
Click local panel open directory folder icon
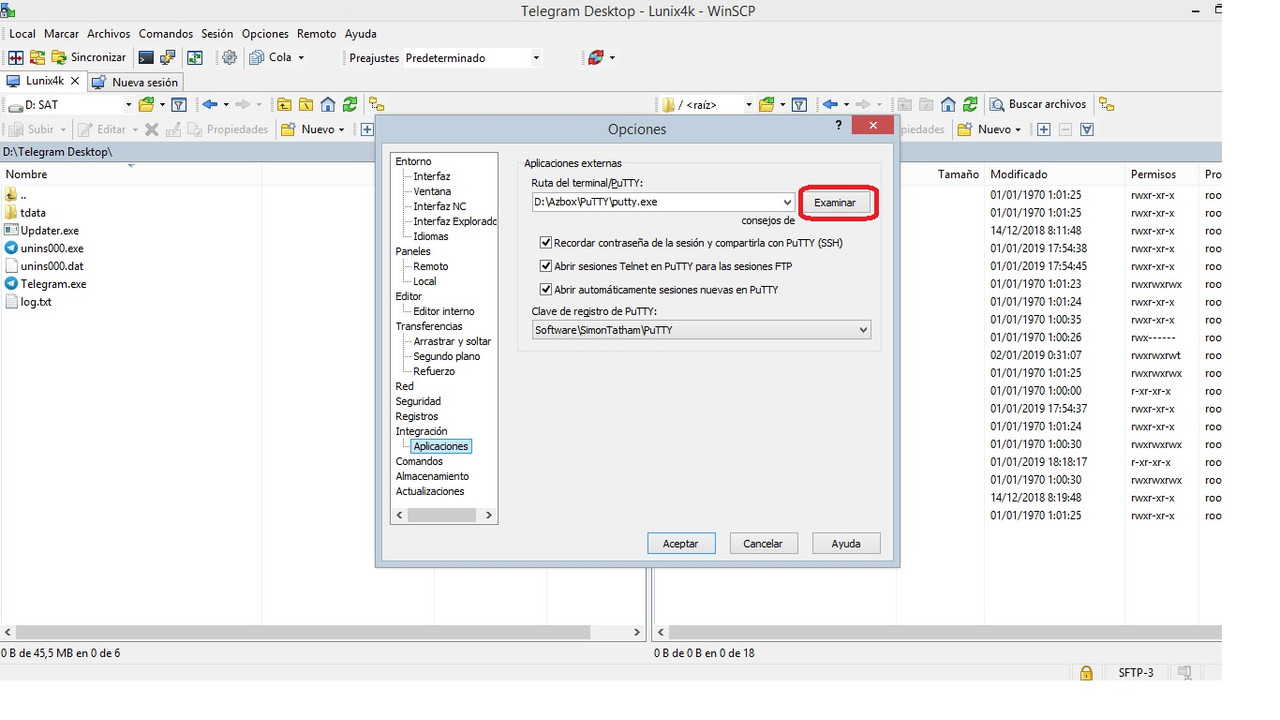[x=148, y=104]
